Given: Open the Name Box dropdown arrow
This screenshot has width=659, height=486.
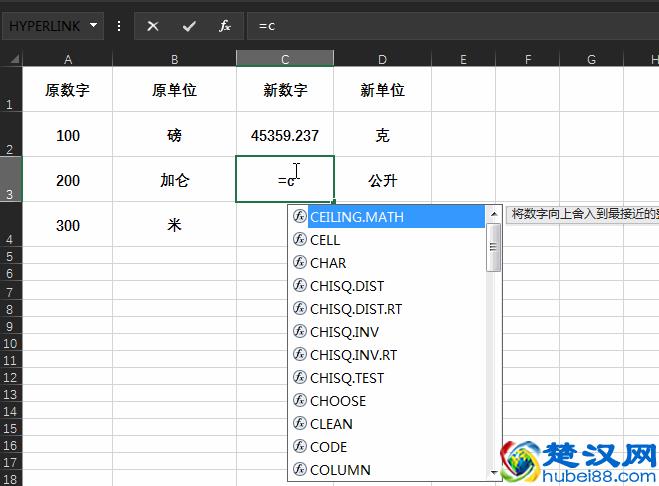Looking at the screenshot, I should pyautogui.click(x=94, y=26).
